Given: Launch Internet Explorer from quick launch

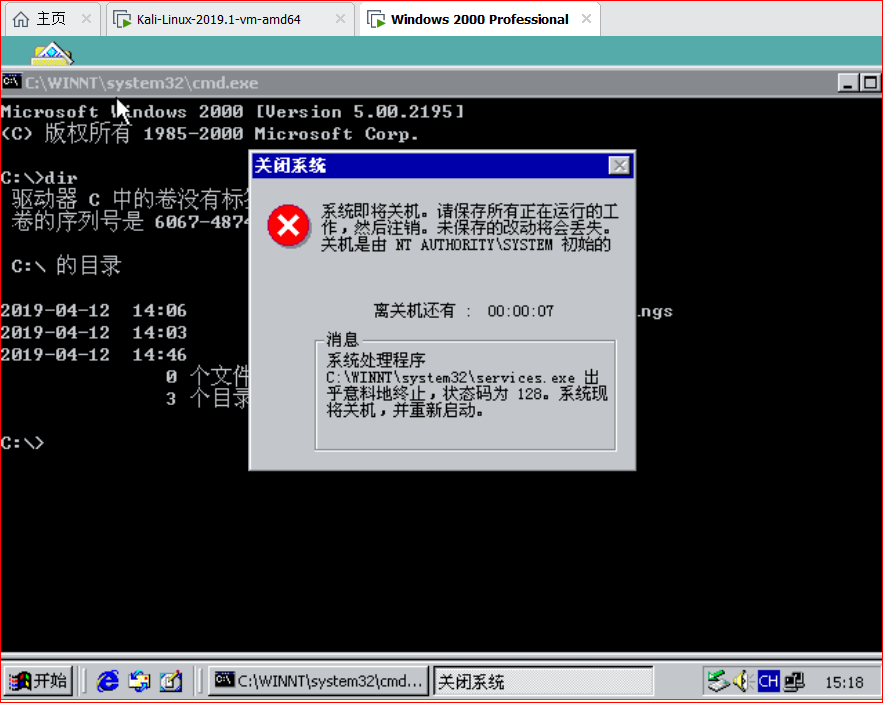Looking at the screenshot, I should click(x=108, y=681).
